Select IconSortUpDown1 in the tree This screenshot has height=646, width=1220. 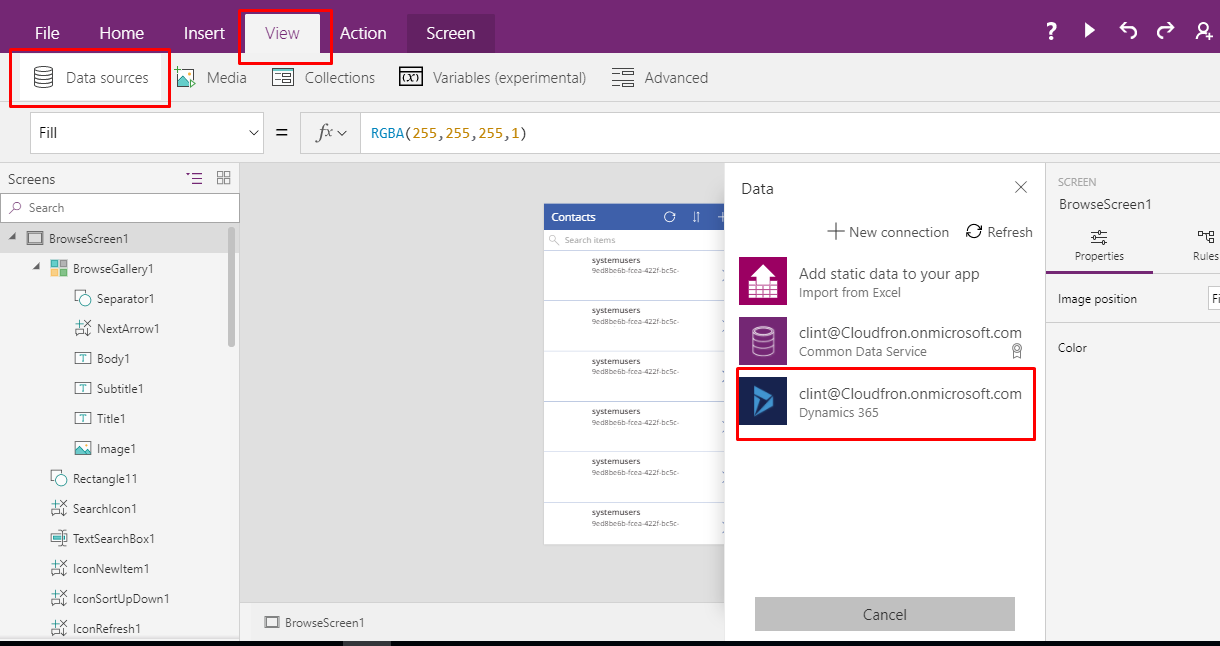[121, 599]
